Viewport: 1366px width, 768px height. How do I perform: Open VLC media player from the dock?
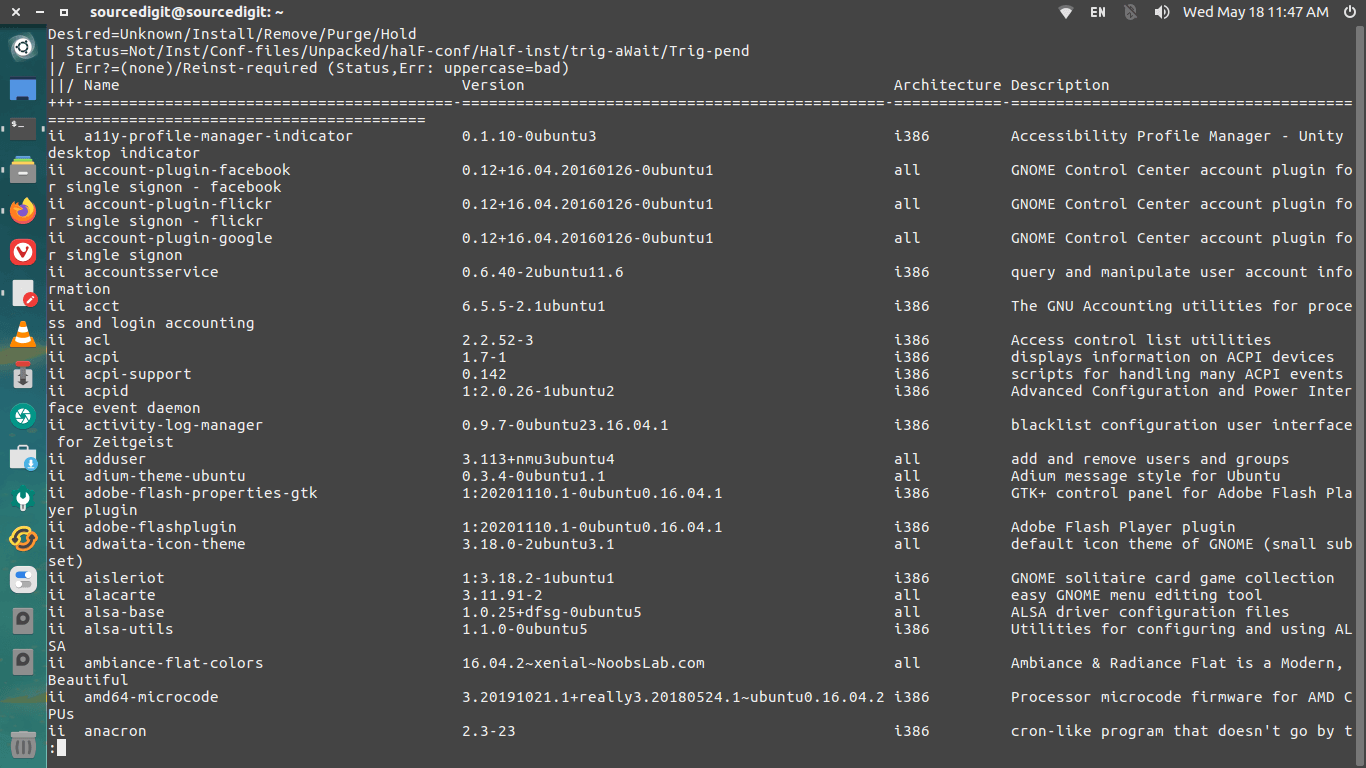(x=23, y=334)
